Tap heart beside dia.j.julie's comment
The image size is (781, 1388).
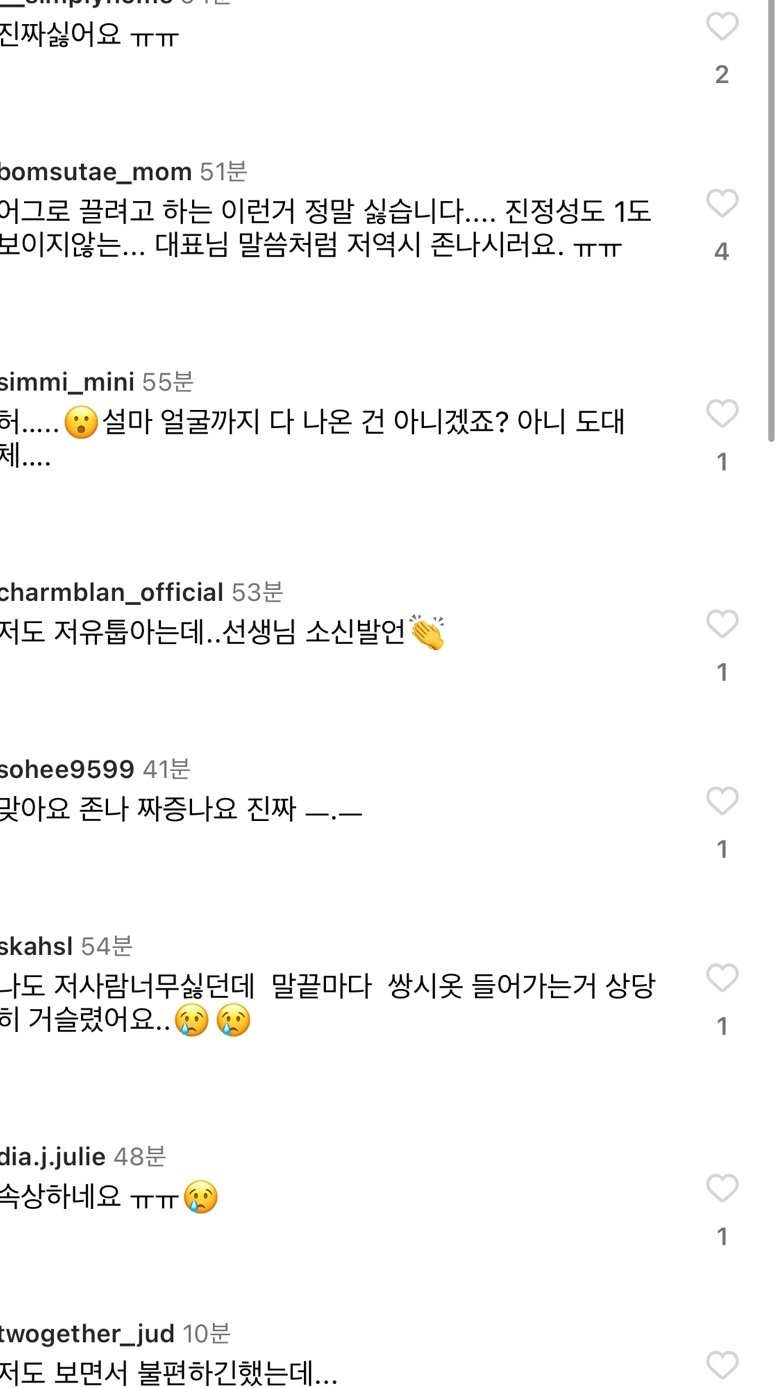tap(722, 1188)
